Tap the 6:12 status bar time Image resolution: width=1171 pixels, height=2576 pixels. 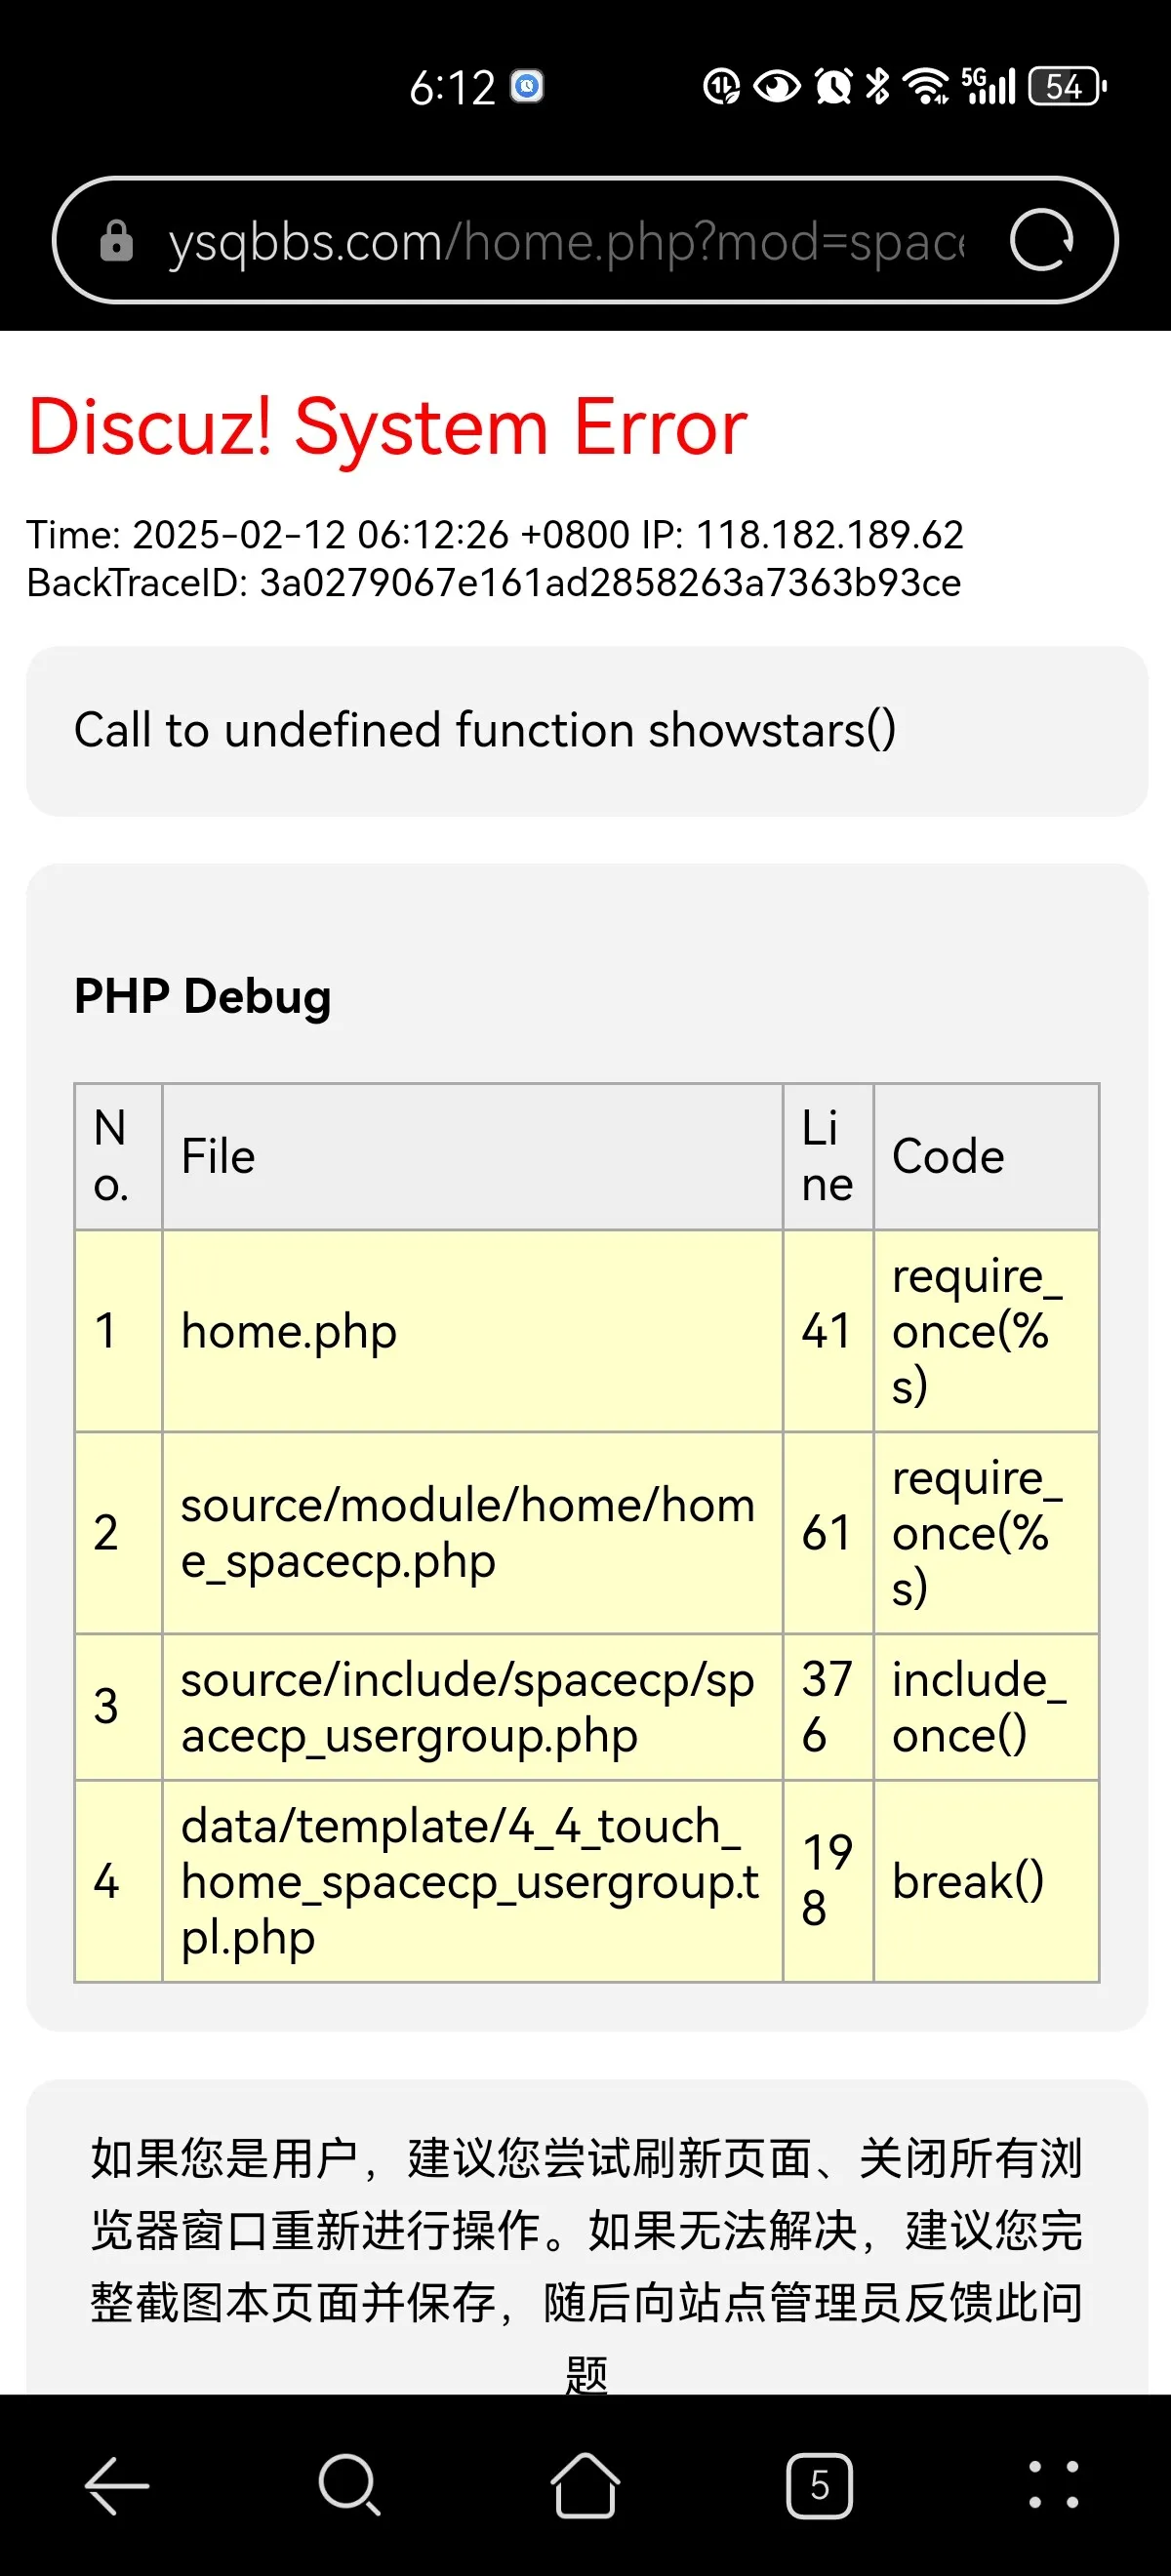(x=452, y=88)
